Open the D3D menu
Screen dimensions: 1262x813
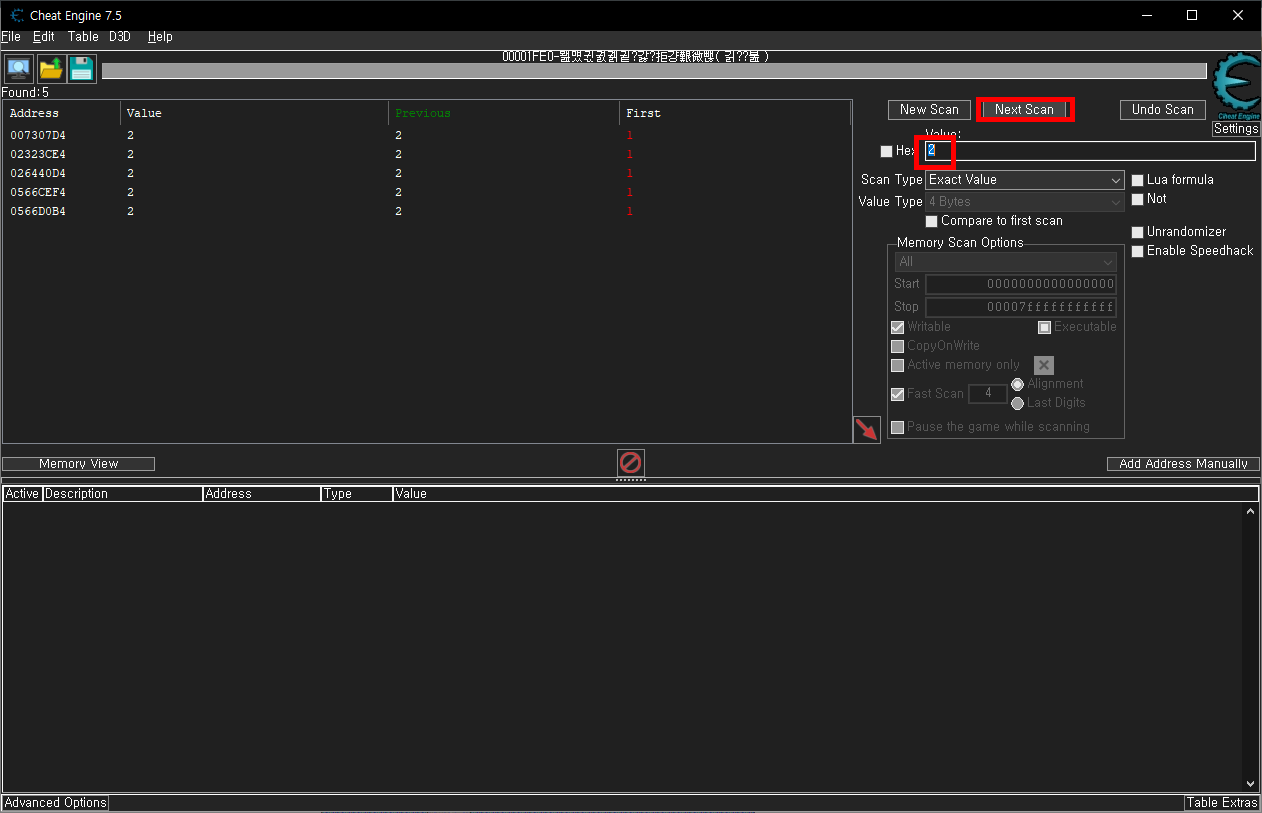point(120,37)
